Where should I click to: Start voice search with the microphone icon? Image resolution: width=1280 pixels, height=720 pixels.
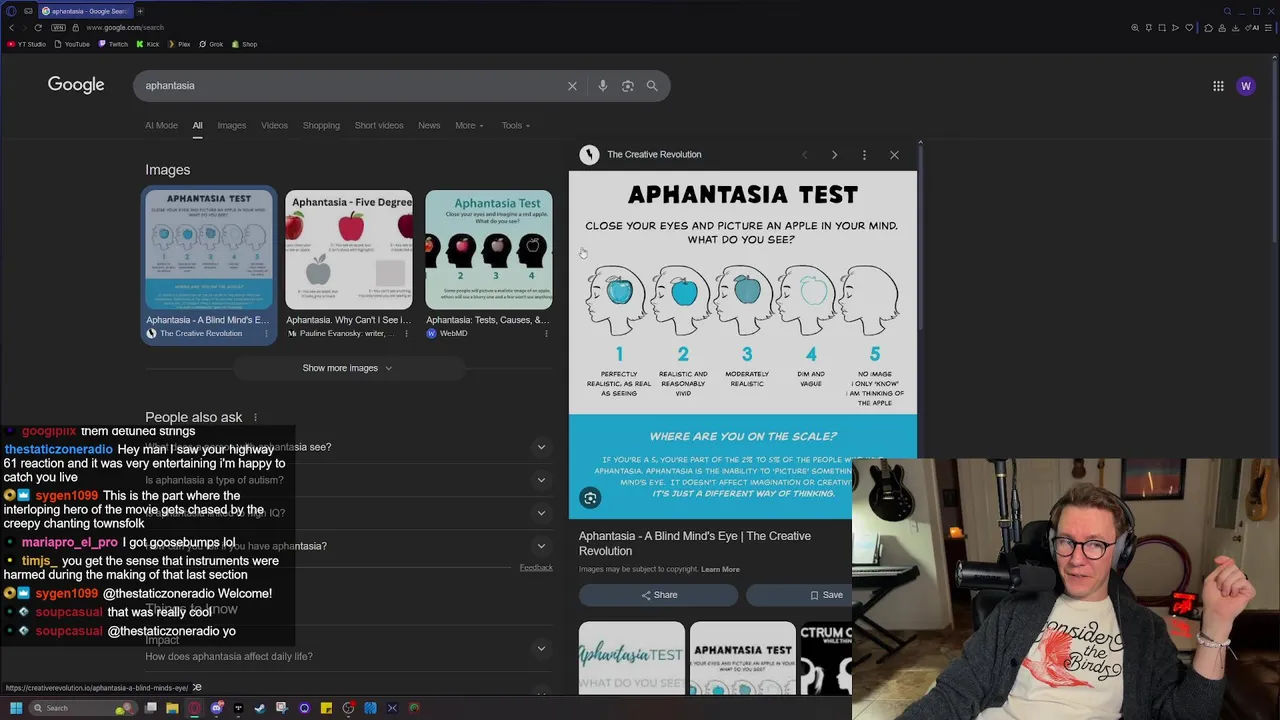click(x=602, y=86)
